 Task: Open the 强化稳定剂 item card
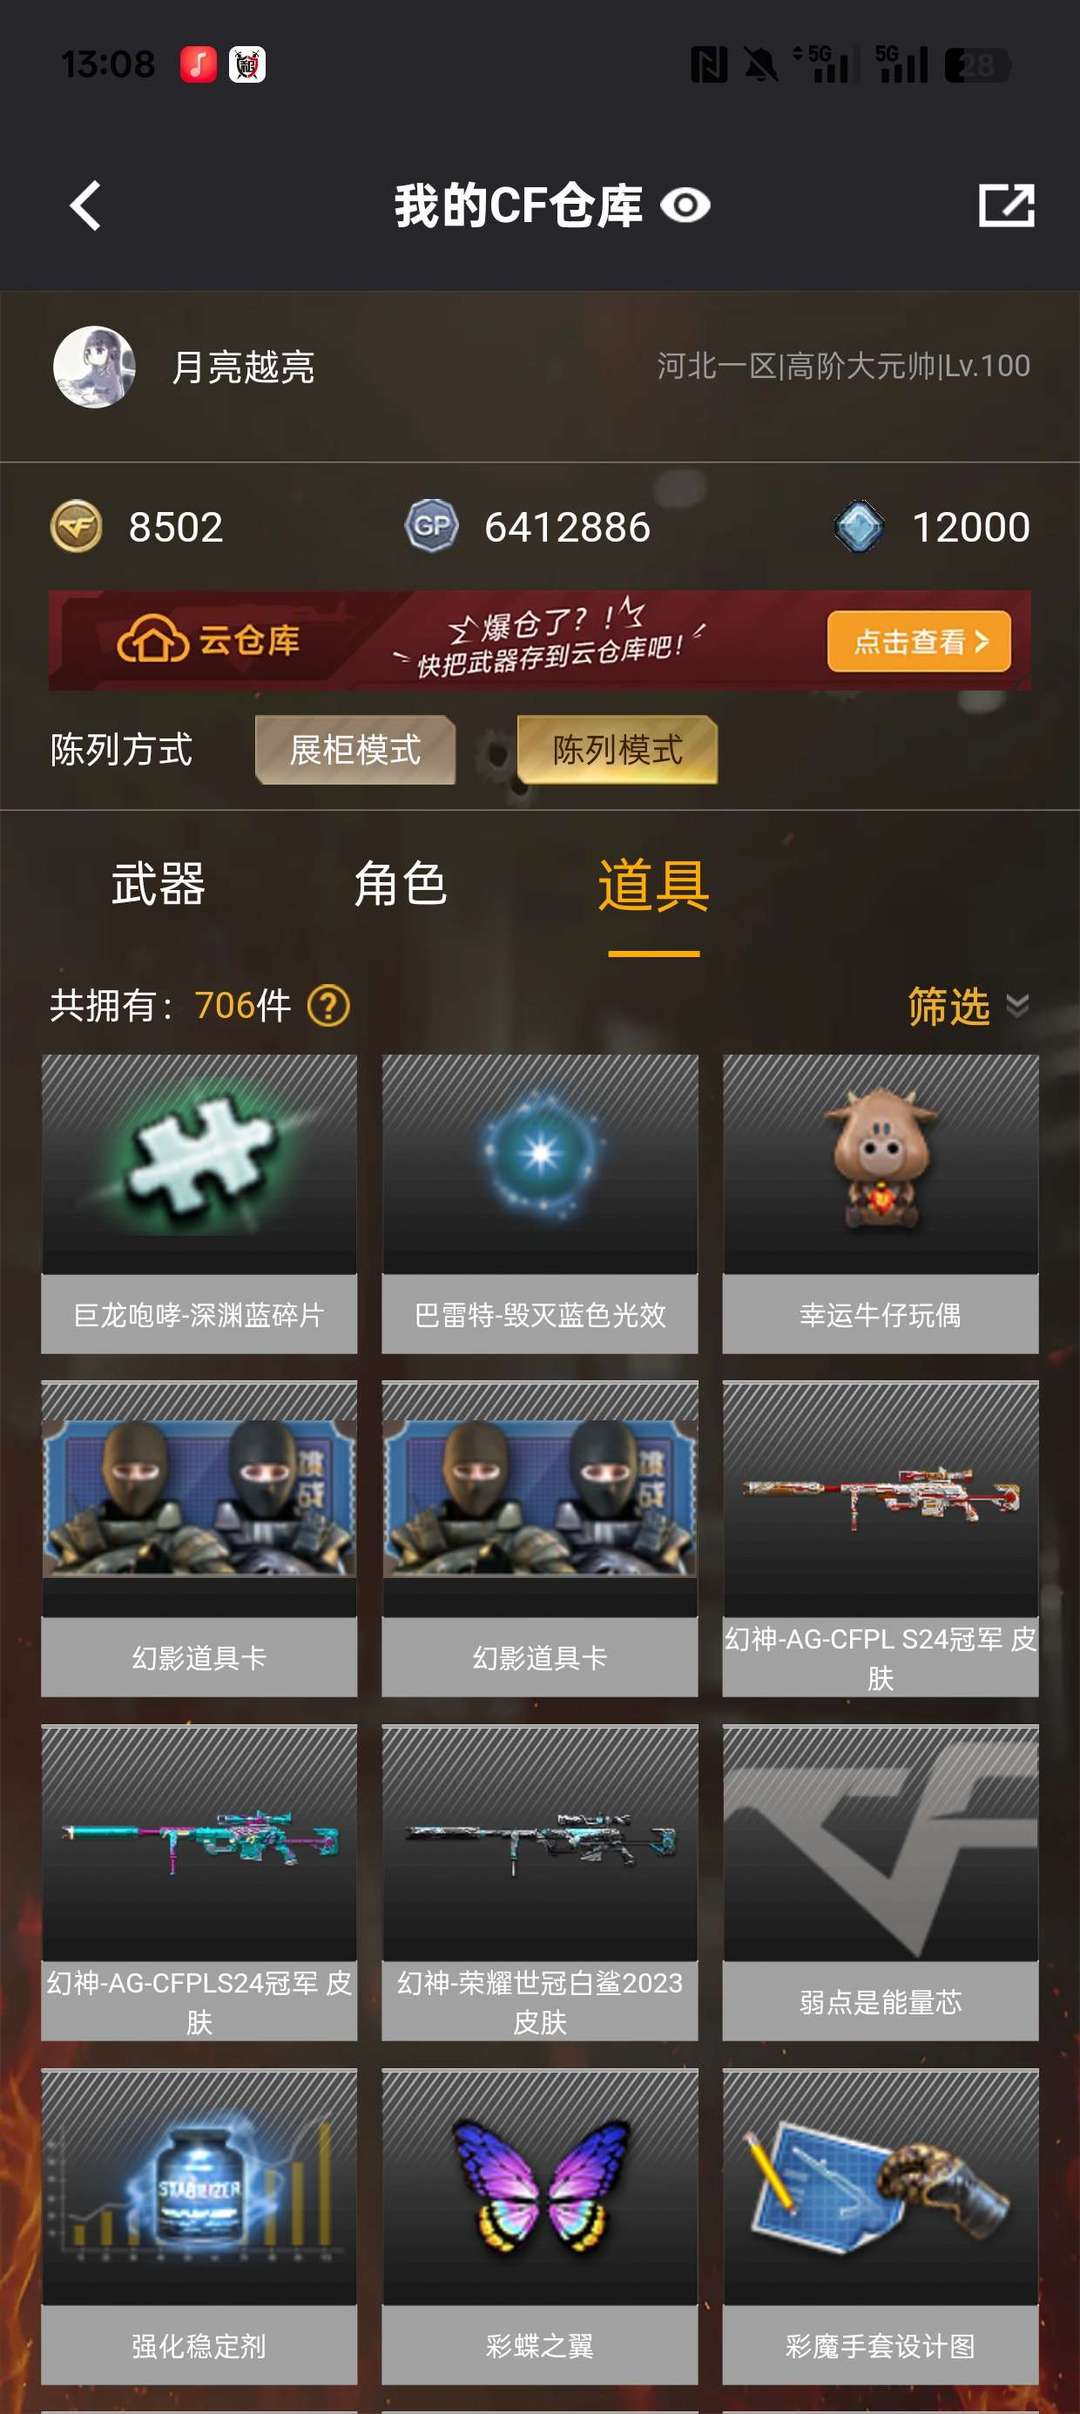[199, 2226]
